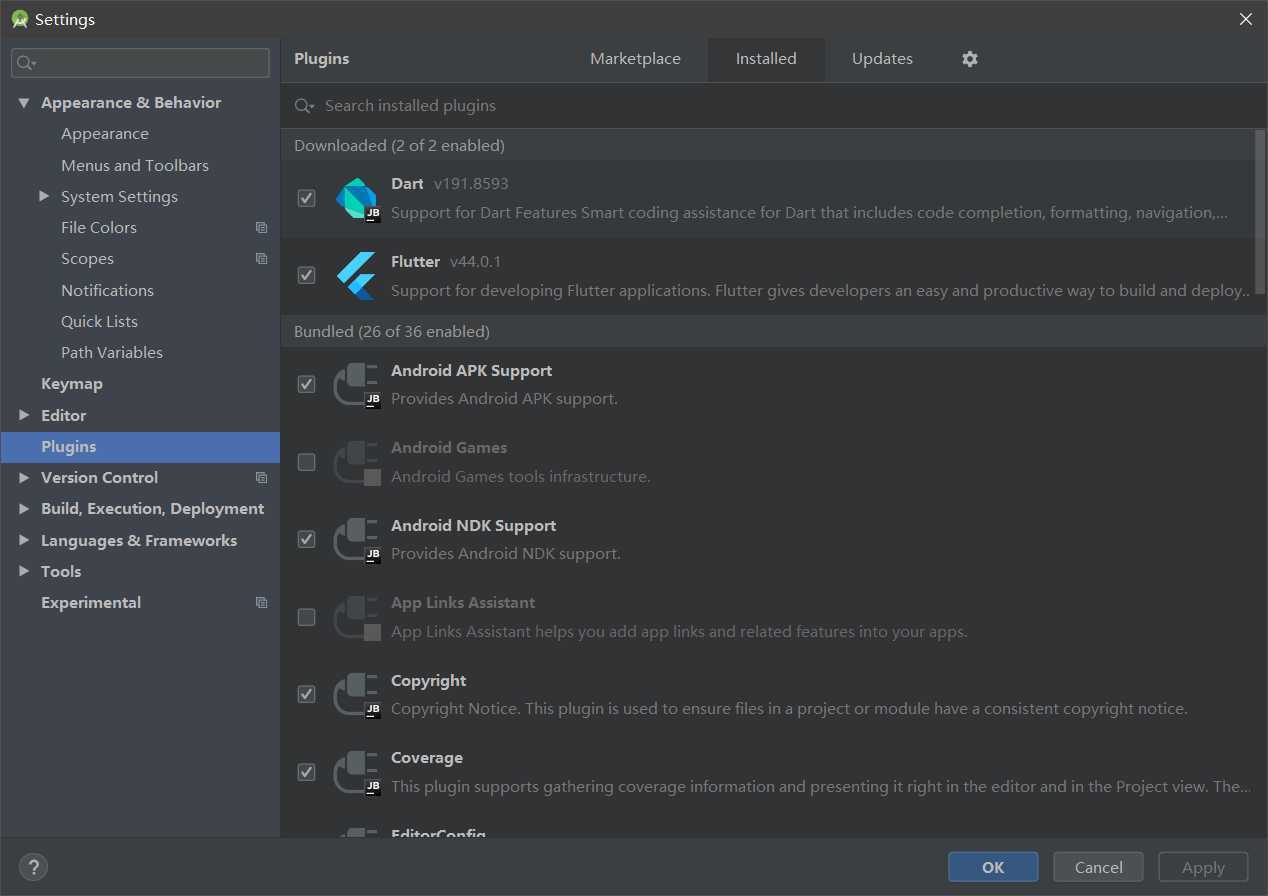
Task: Click the Coverage plugin icon
Action: tap(356, 771)
